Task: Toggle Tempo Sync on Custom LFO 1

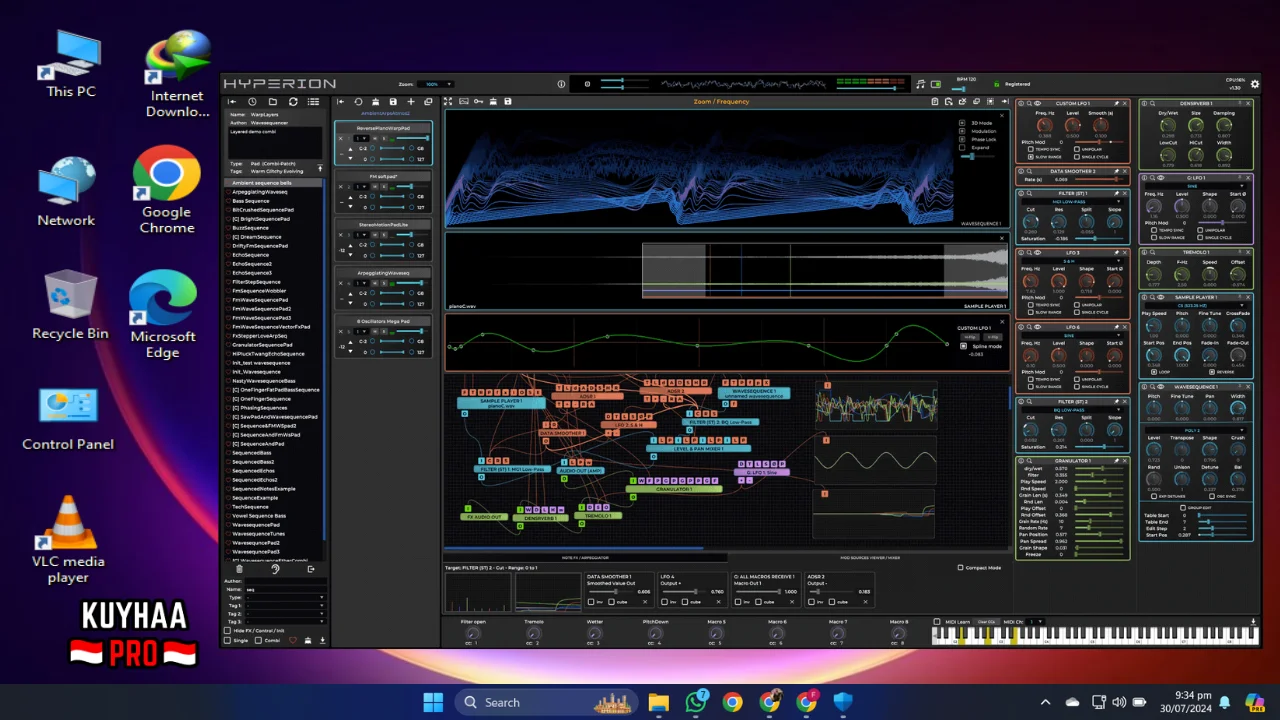Action: (x=1031, y=149)
